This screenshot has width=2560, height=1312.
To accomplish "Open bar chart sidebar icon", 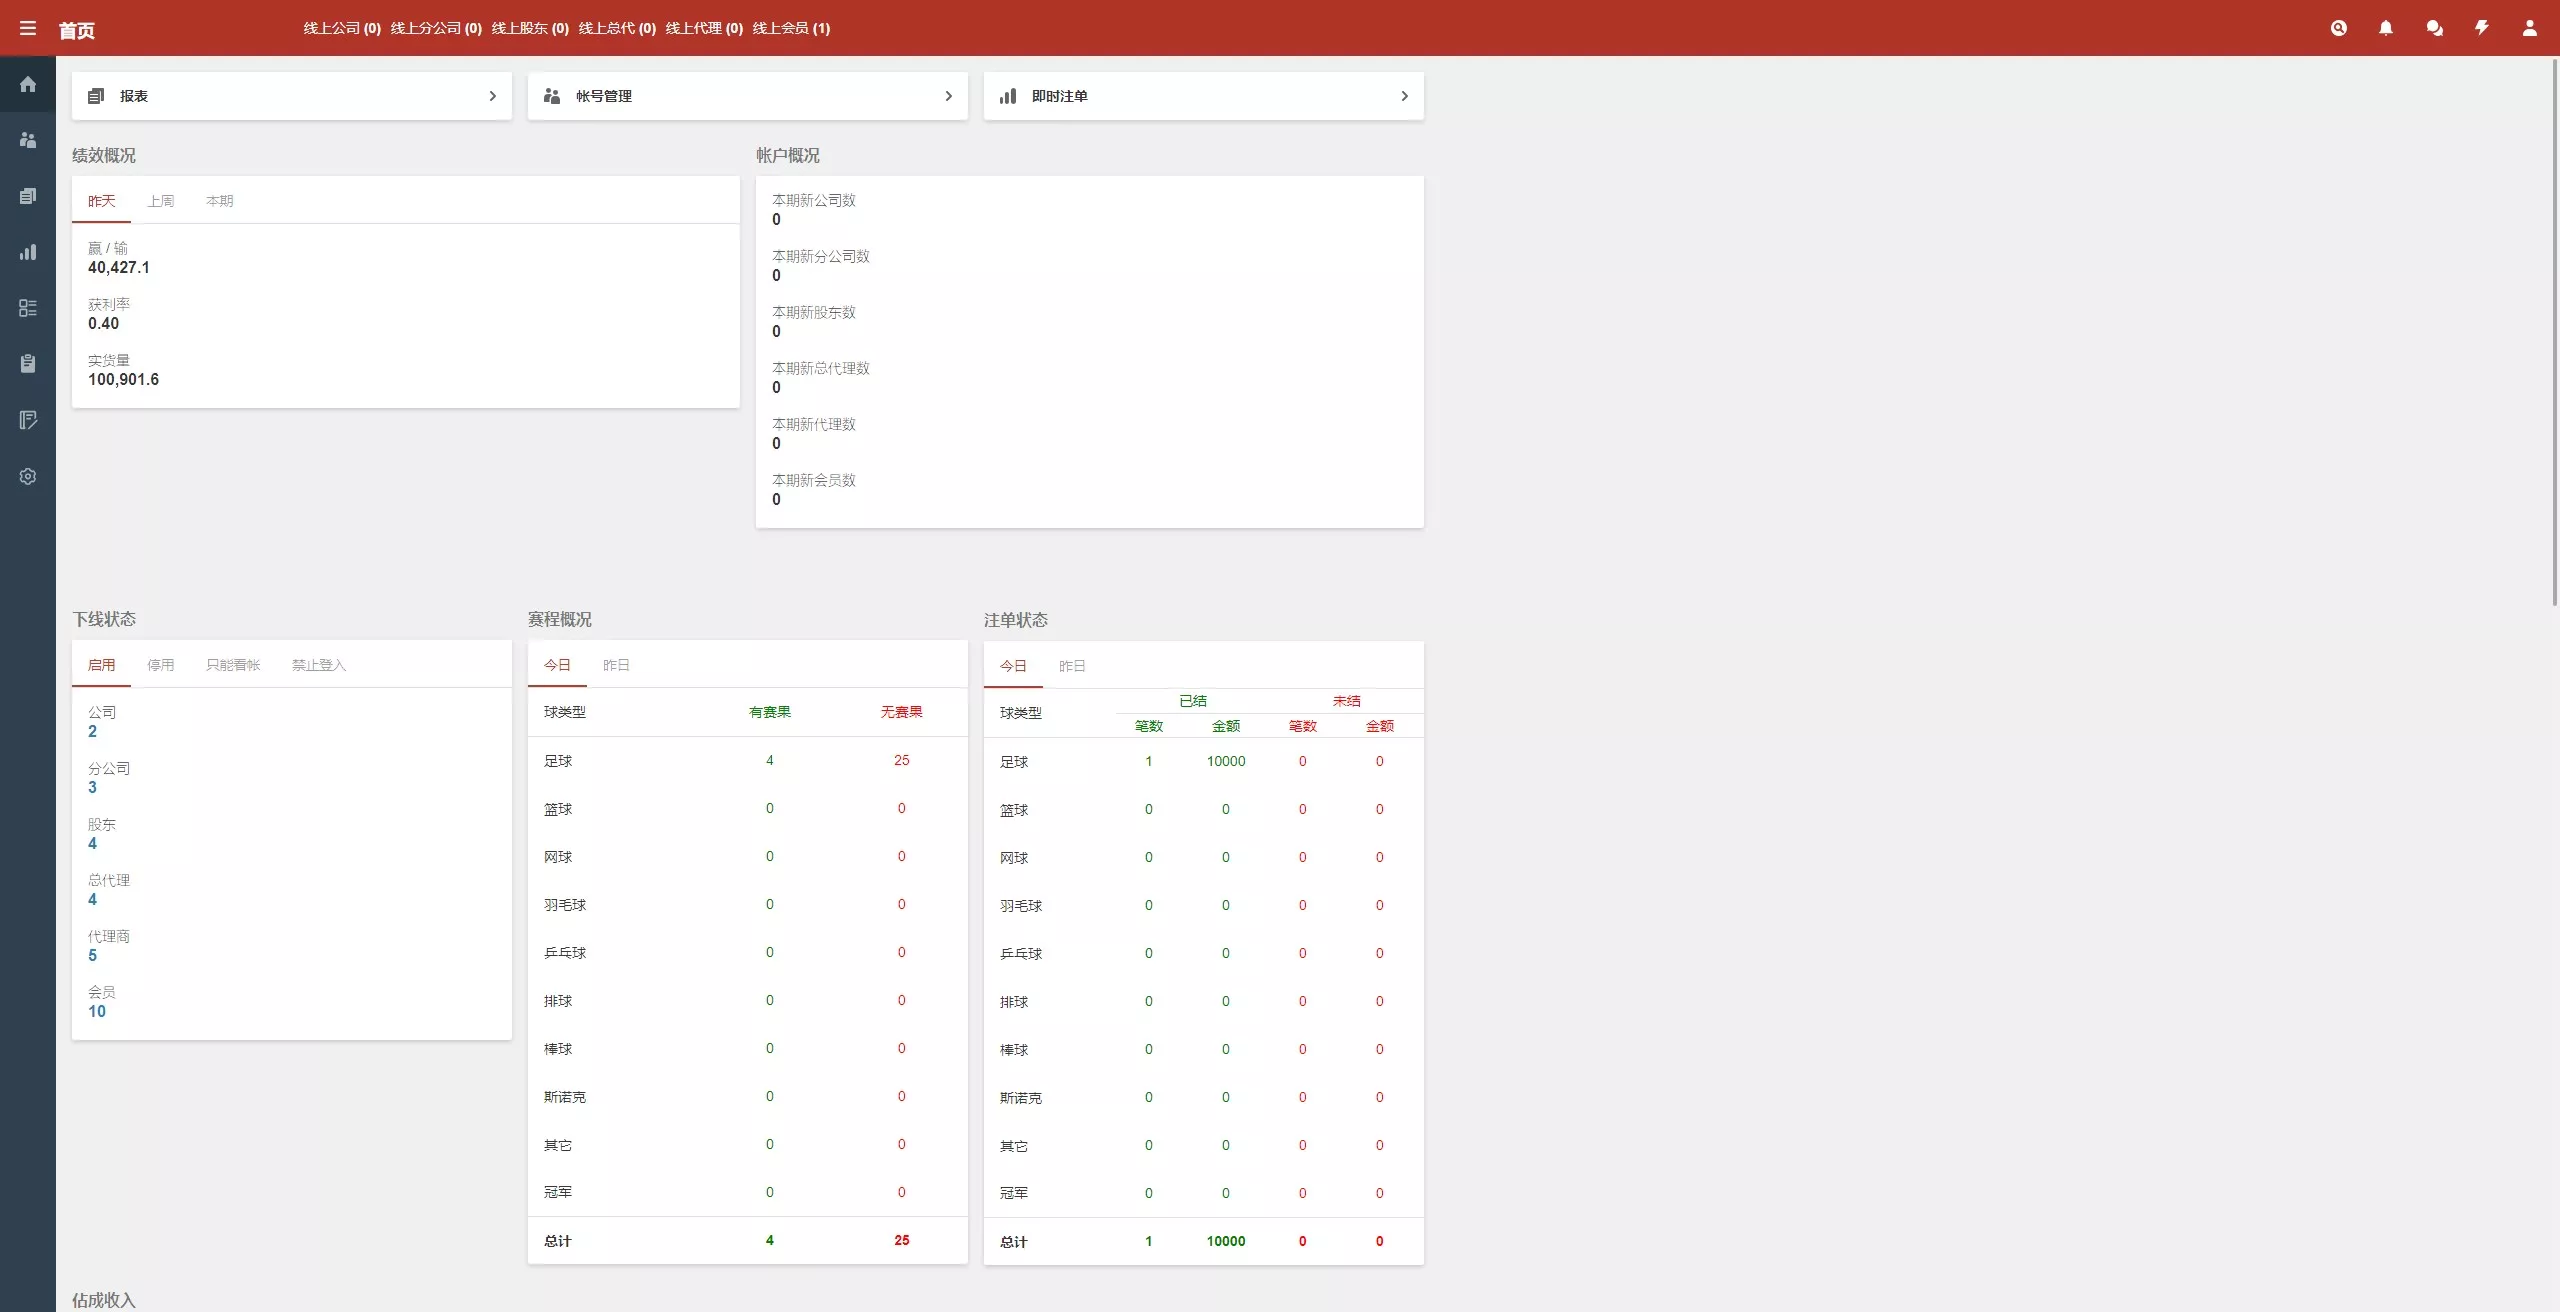I will pos(28,252).
